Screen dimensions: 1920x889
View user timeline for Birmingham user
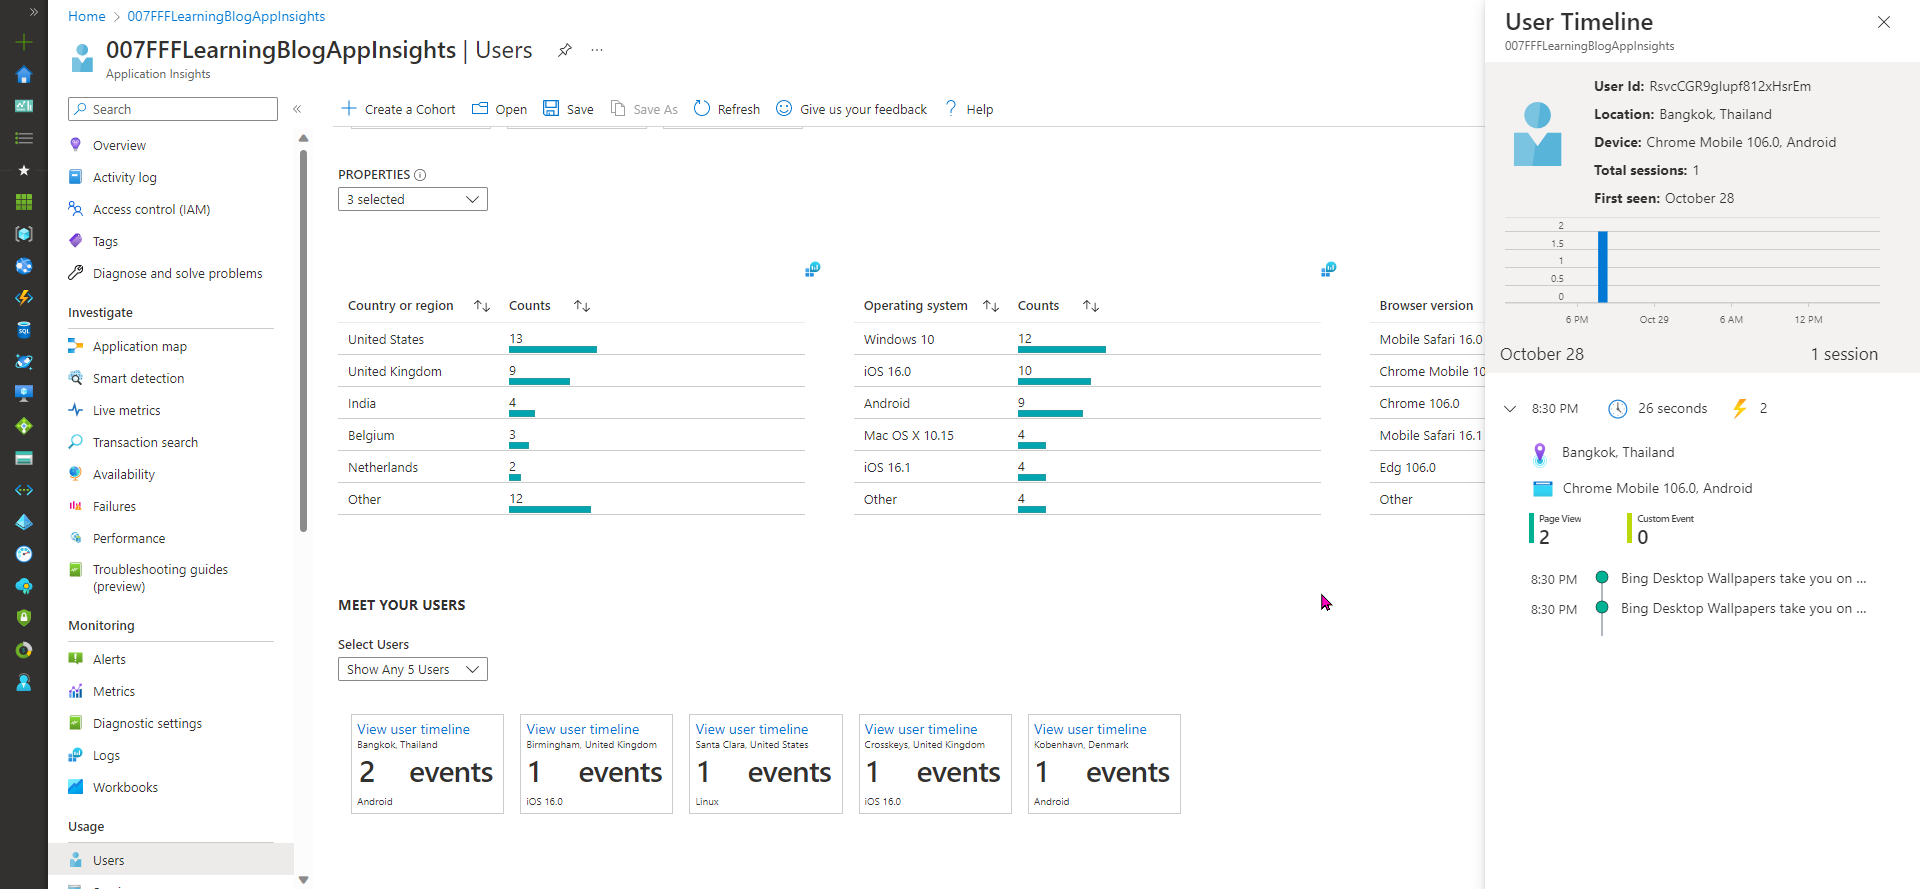click(x=583, y=730)
